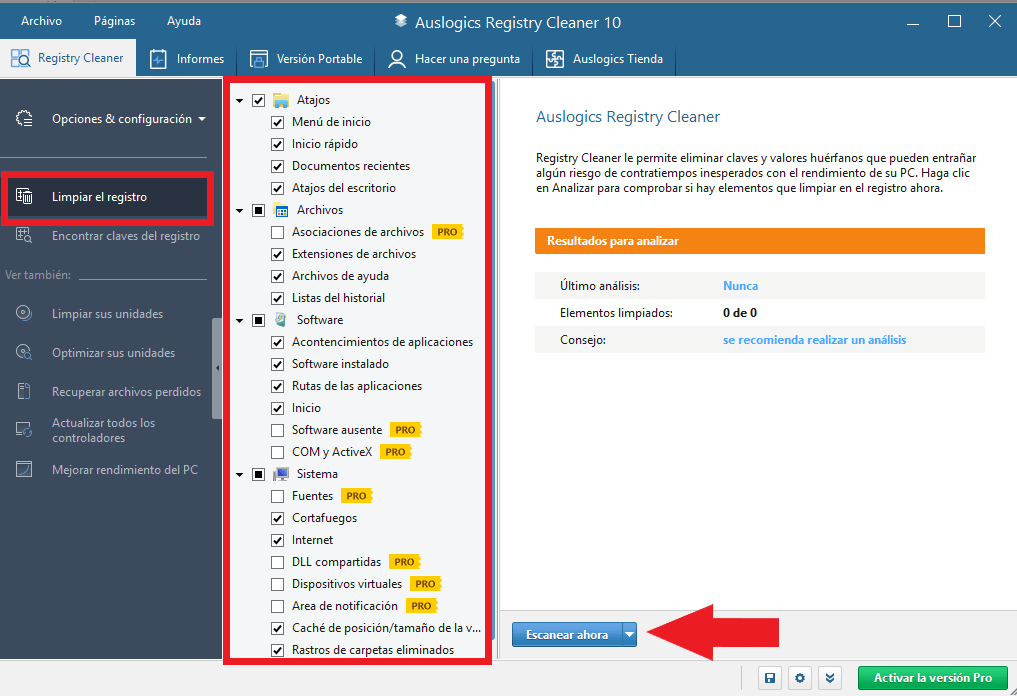Click the settings gear icon in the bottom bar

pos(800,678)
